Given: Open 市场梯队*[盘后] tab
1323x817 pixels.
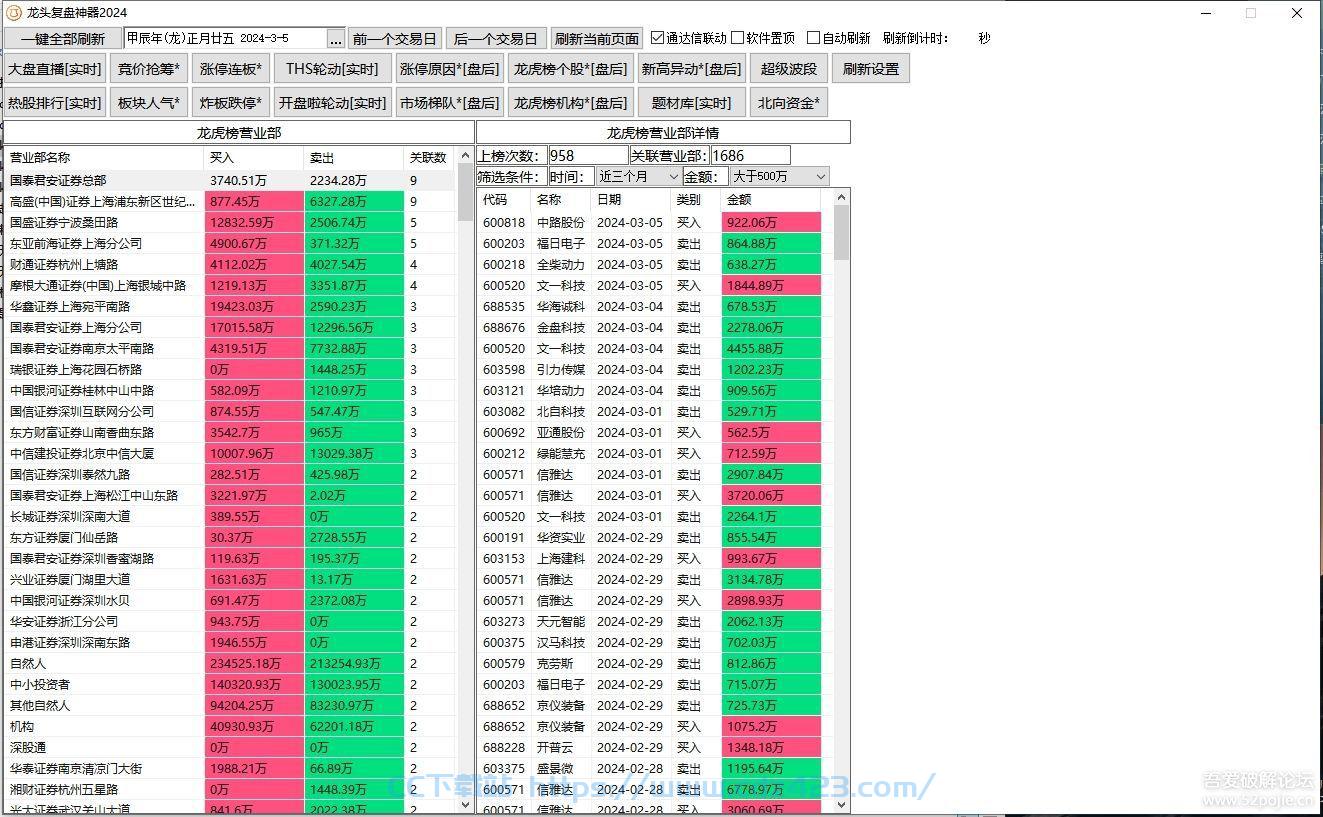Looking at the screenshot, I should (x=449, y=102).
